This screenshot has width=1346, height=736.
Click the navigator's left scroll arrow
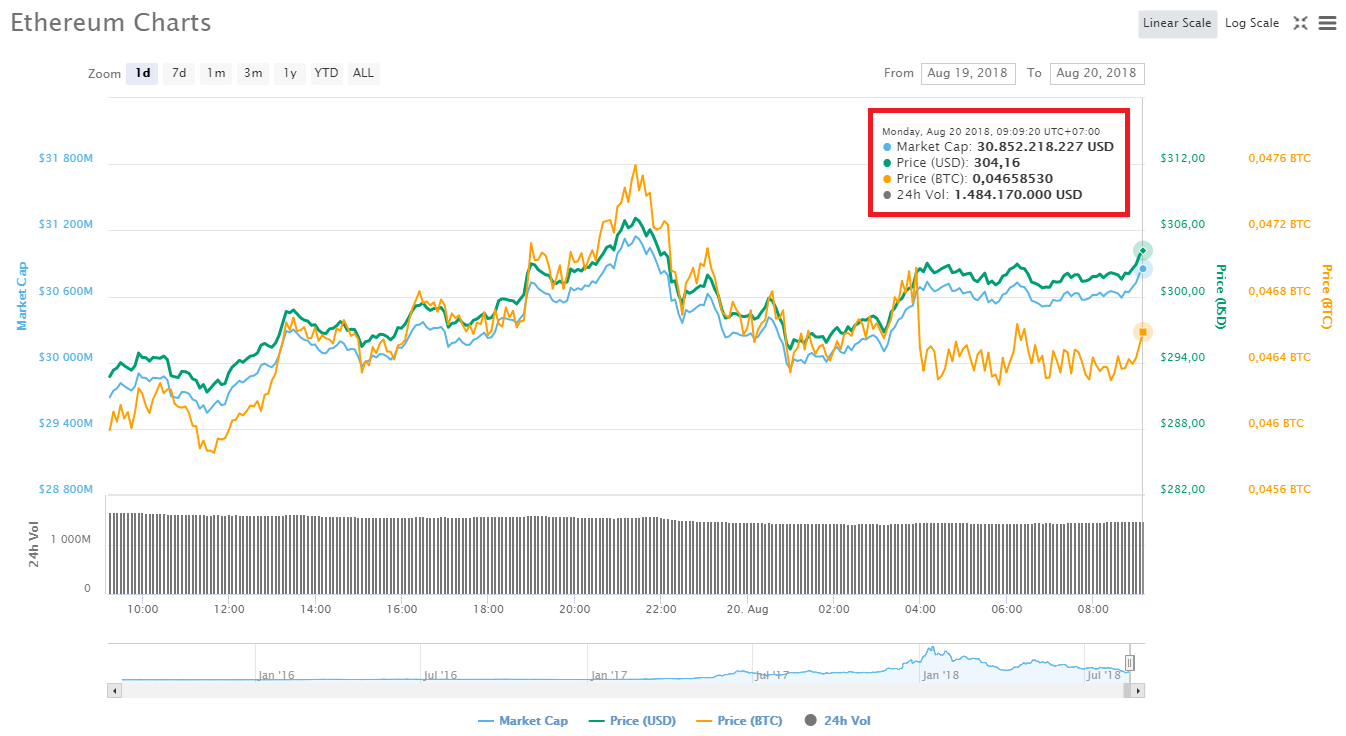click(113, 689)
